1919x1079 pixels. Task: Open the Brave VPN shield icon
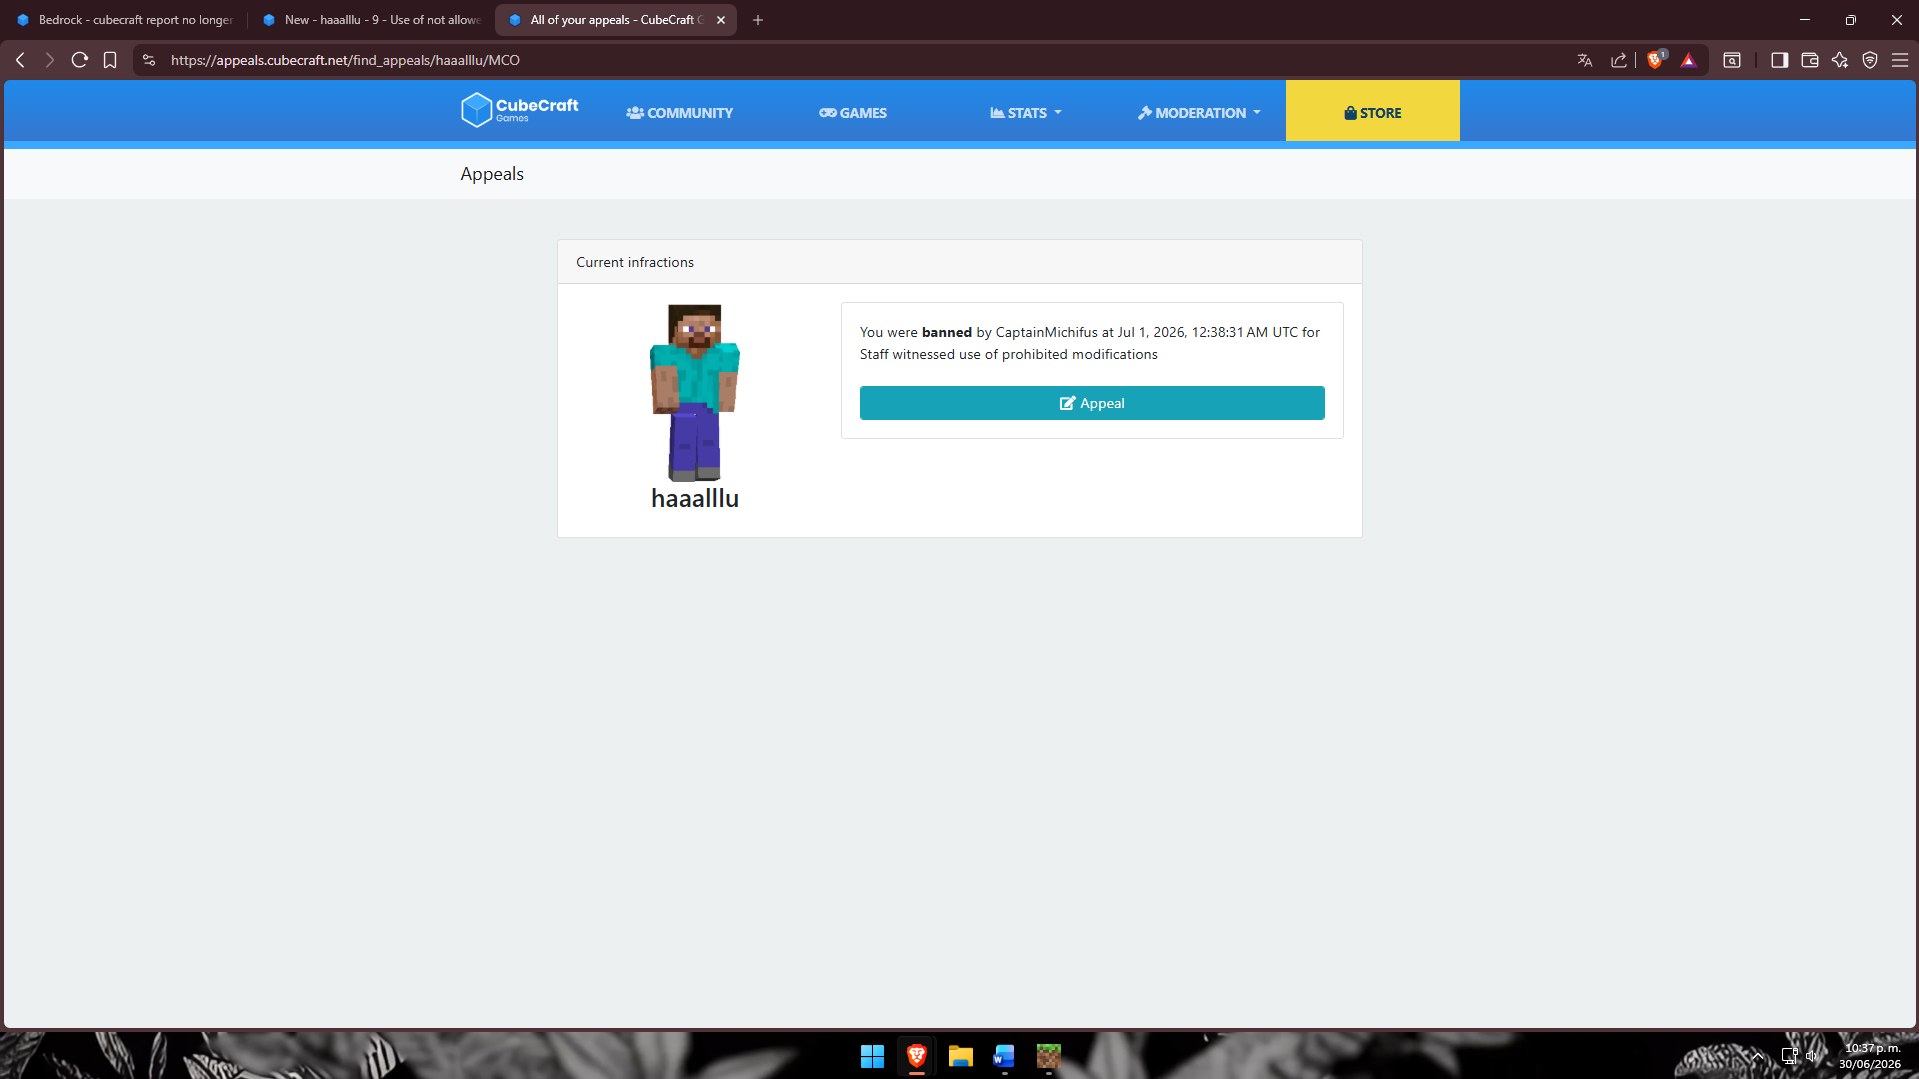[x=1870, y=60]
